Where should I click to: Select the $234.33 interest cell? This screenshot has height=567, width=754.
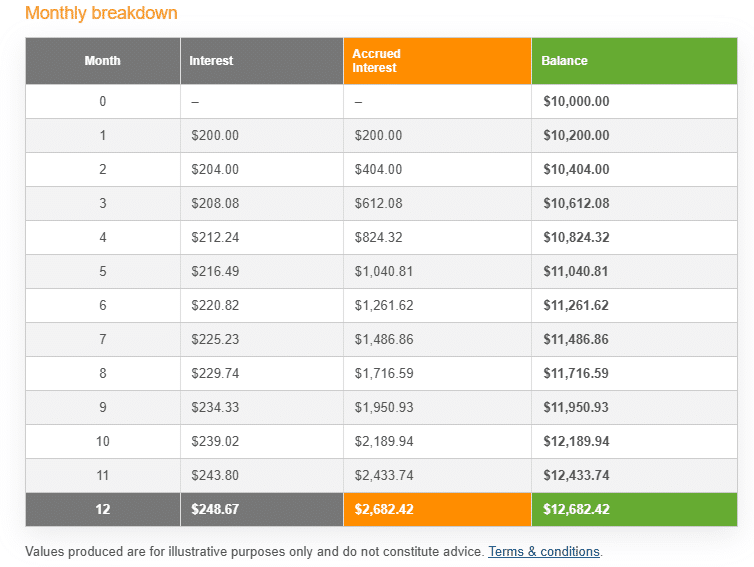[x=215, y=408]
